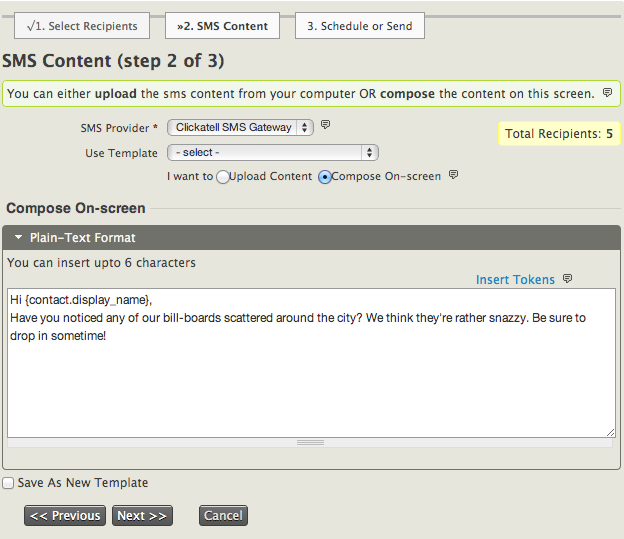
Task: Click the grip bar below the message textarea
Action: (x=310, y=442)
